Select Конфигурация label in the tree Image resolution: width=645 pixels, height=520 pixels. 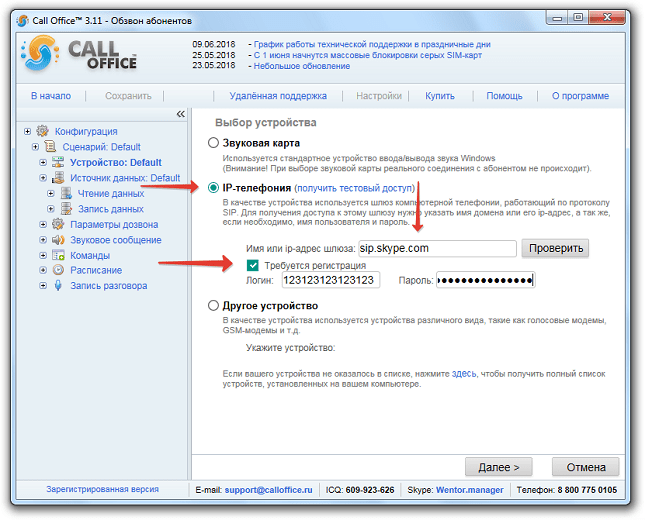pos(86,131)
